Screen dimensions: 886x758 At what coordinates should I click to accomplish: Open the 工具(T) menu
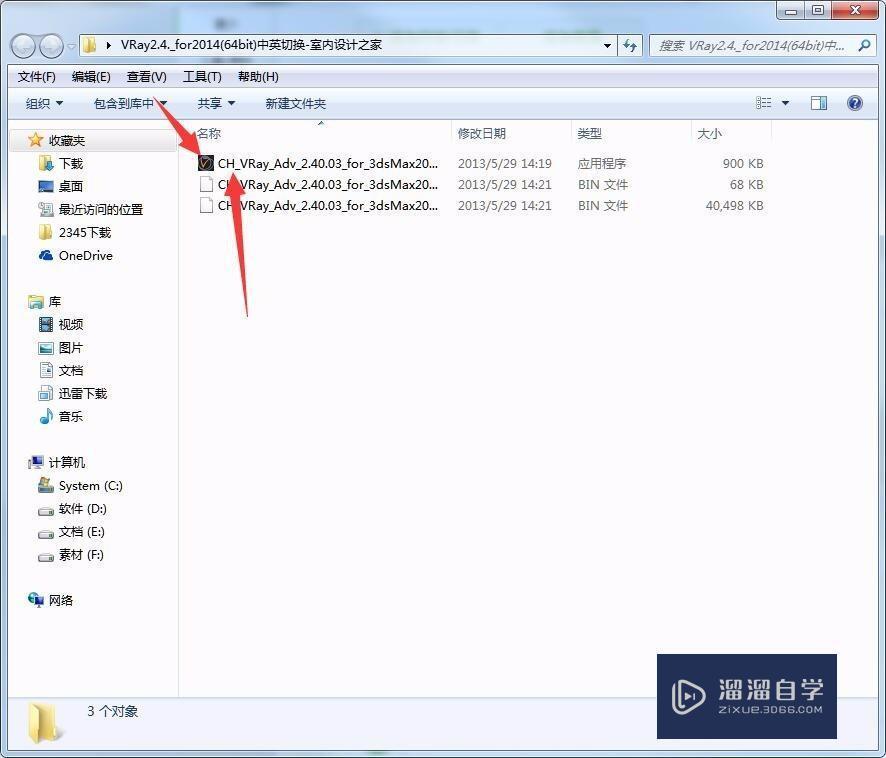tap(202, 77)
